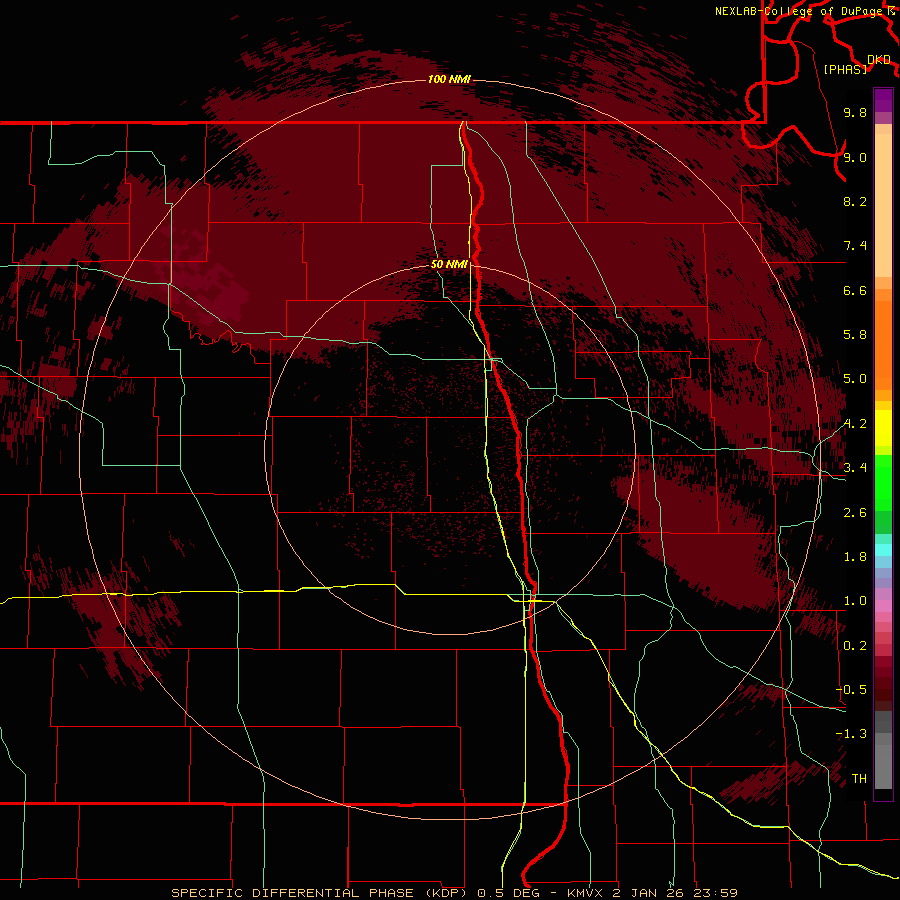The image size is (900, 900).
Task: Pick the dark purple segment of color bar
Action: 883,100
